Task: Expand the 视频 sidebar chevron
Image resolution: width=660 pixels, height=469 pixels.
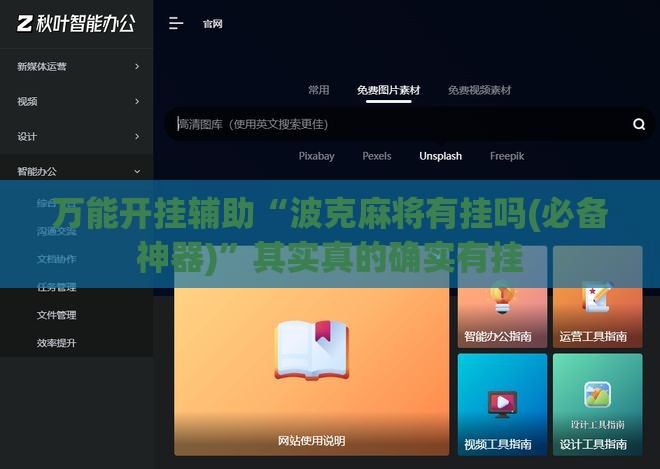Action: [x=137, y=101]
